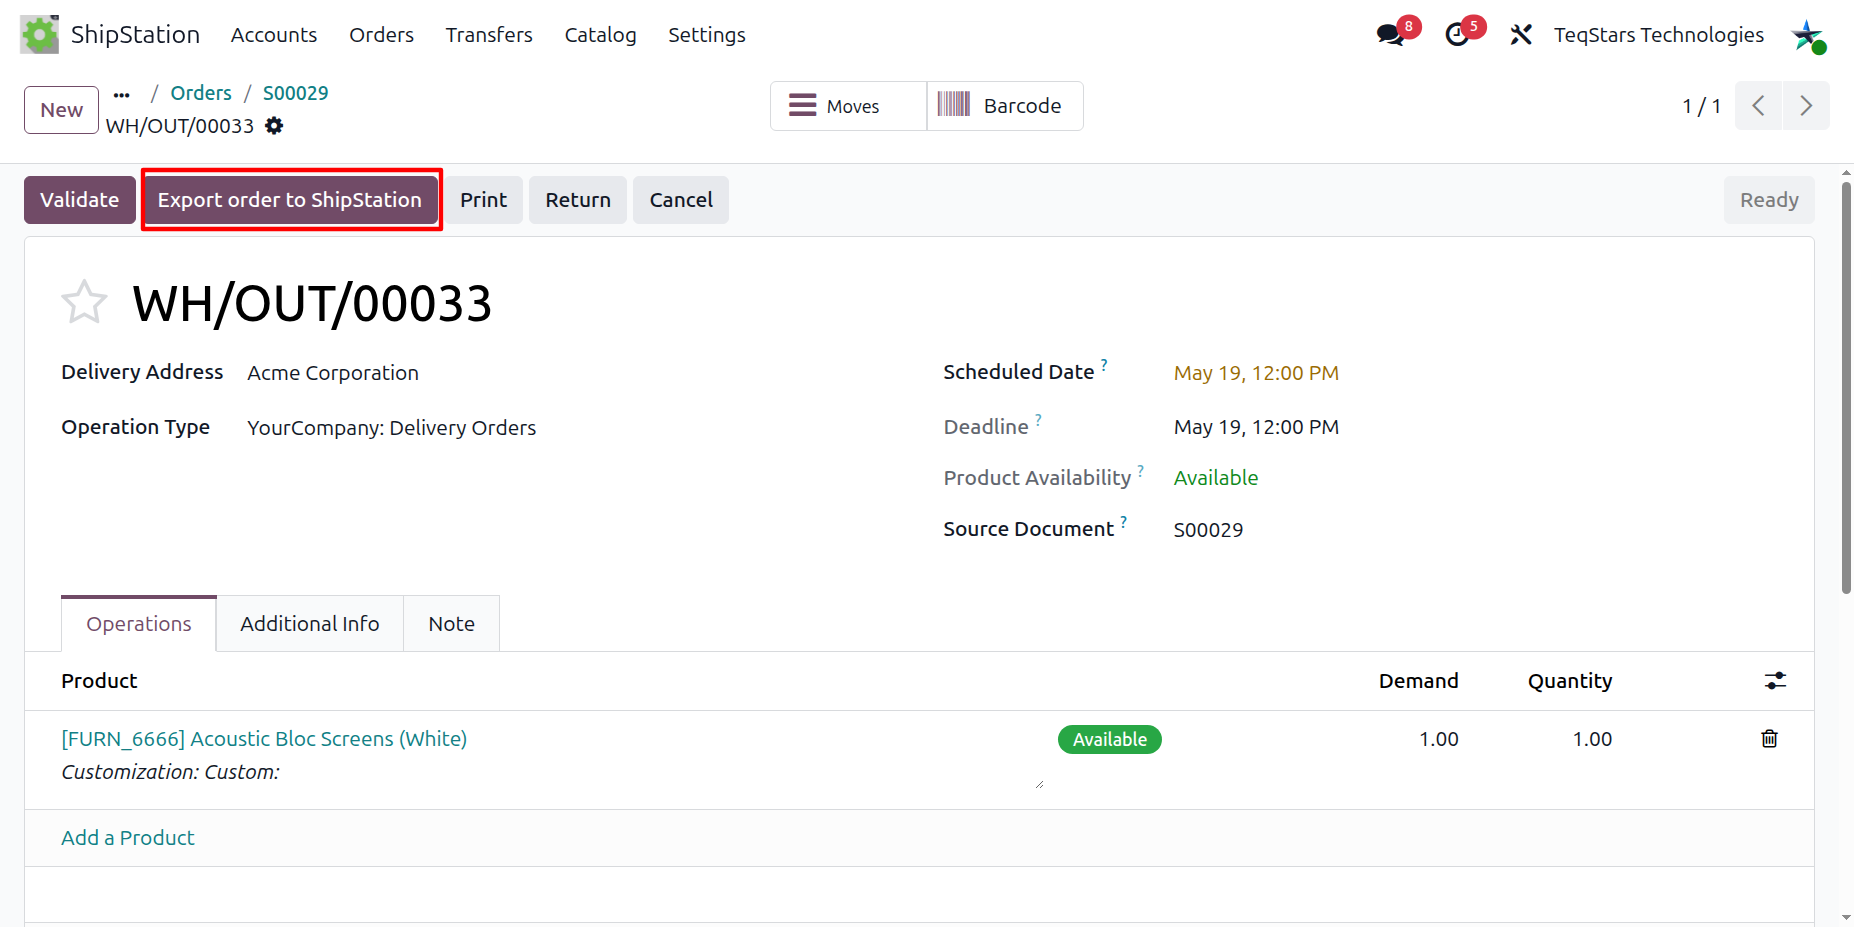
Task: Open the Catalog menu
Action: point(600,35)
